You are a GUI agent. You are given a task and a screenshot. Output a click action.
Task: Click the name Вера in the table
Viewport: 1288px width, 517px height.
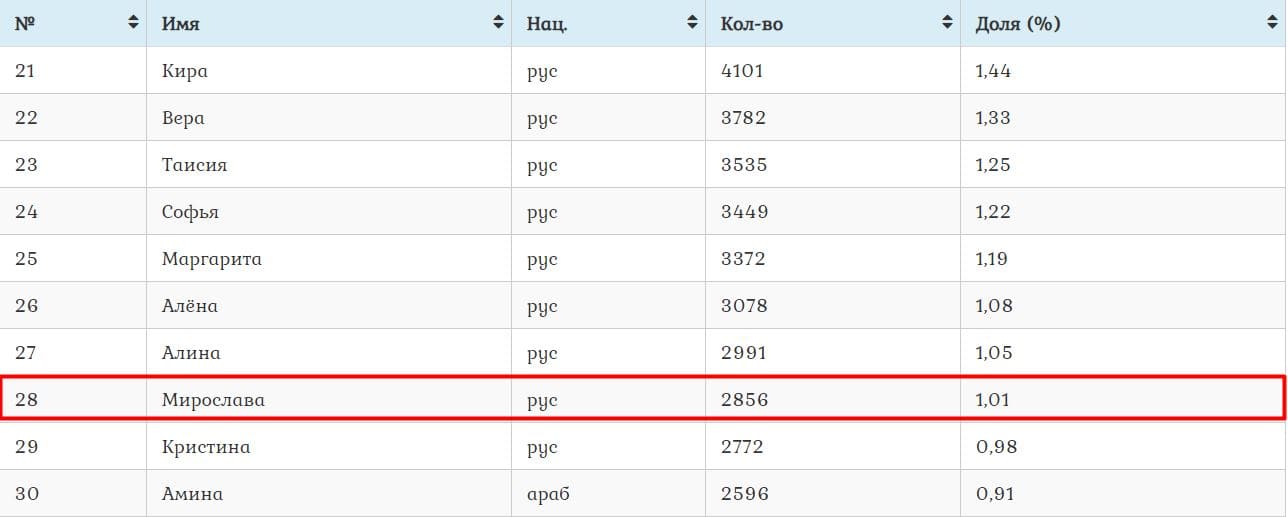point(183,118)
